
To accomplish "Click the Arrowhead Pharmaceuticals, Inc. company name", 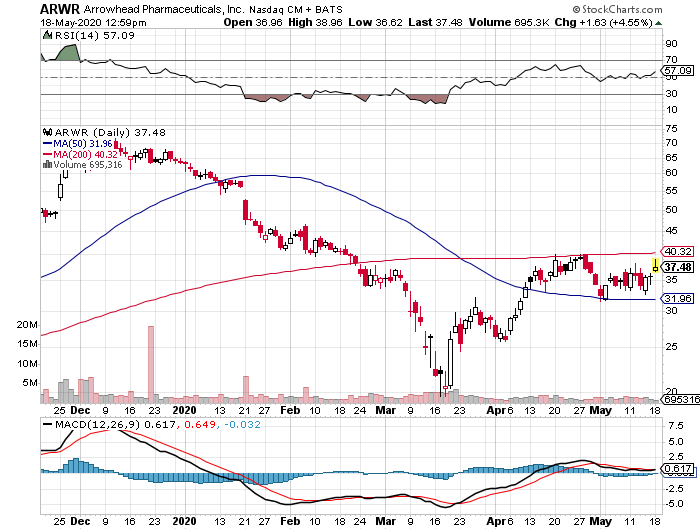I will (164, 9).
